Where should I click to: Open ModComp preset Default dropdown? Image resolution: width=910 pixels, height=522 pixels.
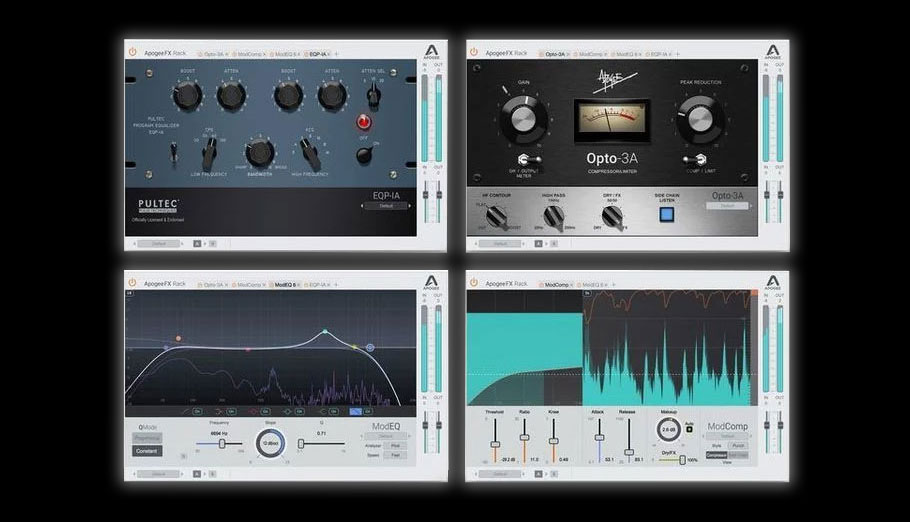point(727,436)
